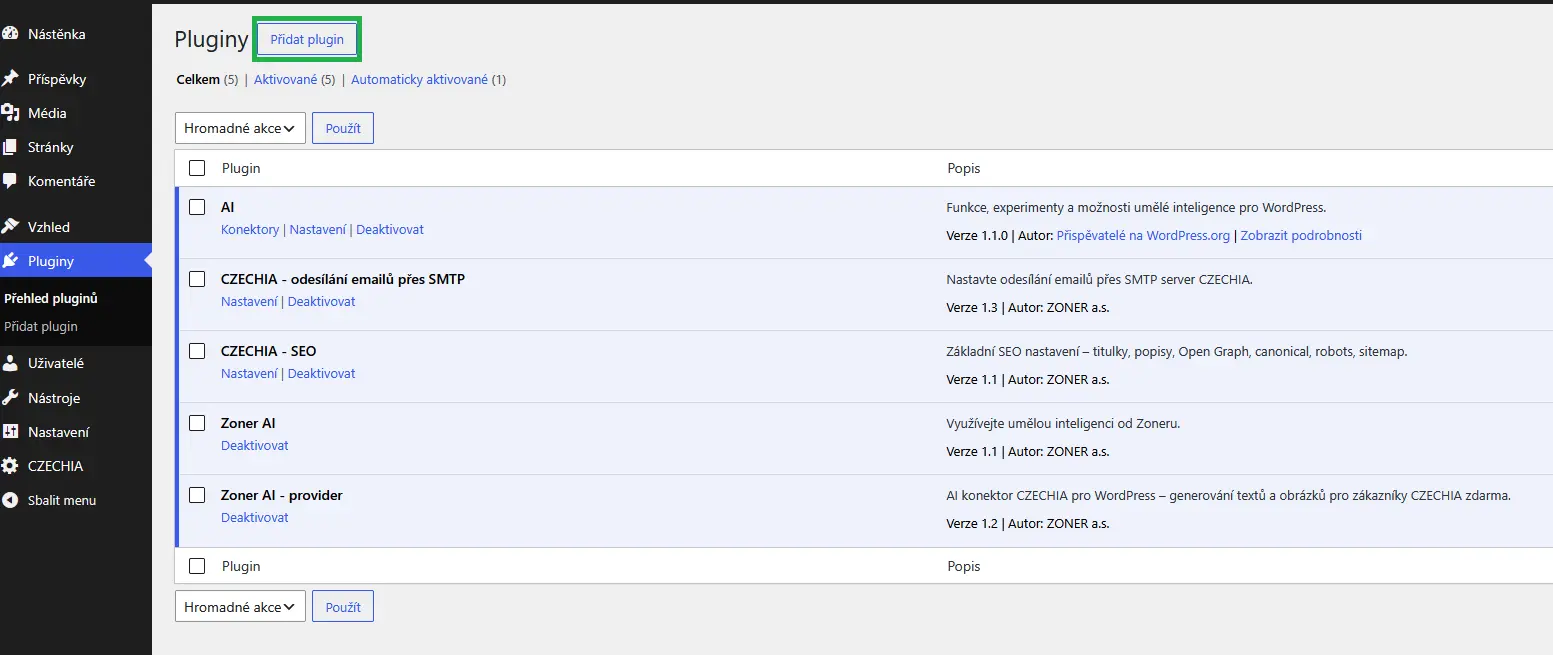Click the Plugin column header at top

[x=241, y=168]
